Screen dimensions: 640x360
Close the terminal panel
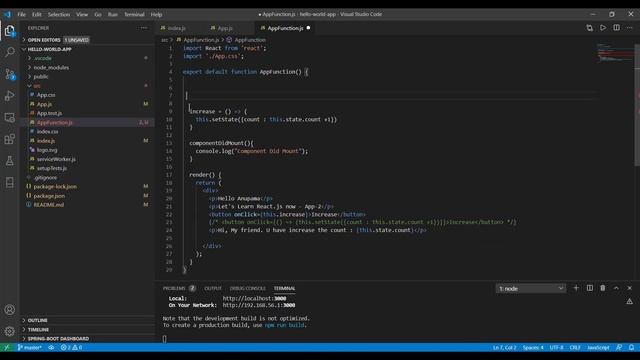(x=630, y=288)
